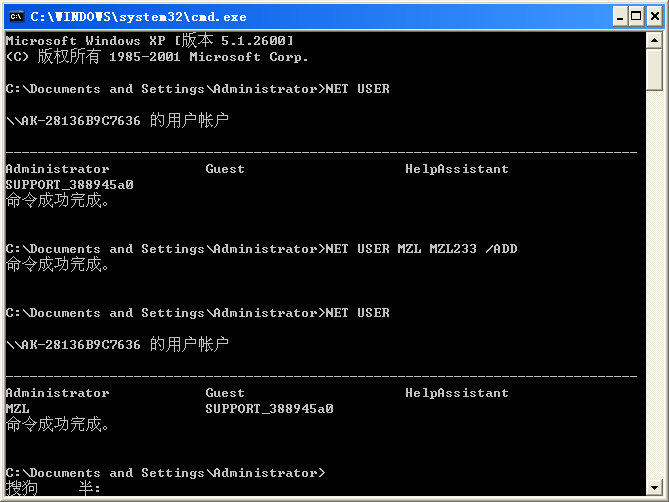This screenshot has width=669, height=502.
Task: Click SUPPORT_388945a0 listed beside MZL
Action: (269, 409)
